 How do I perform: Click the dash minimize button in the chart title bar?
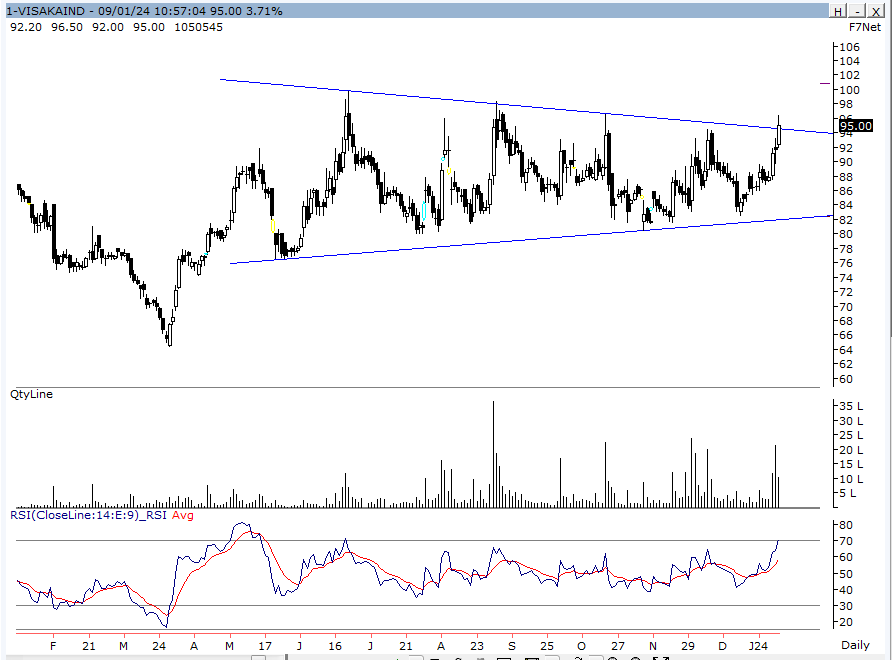pos(857,11)
